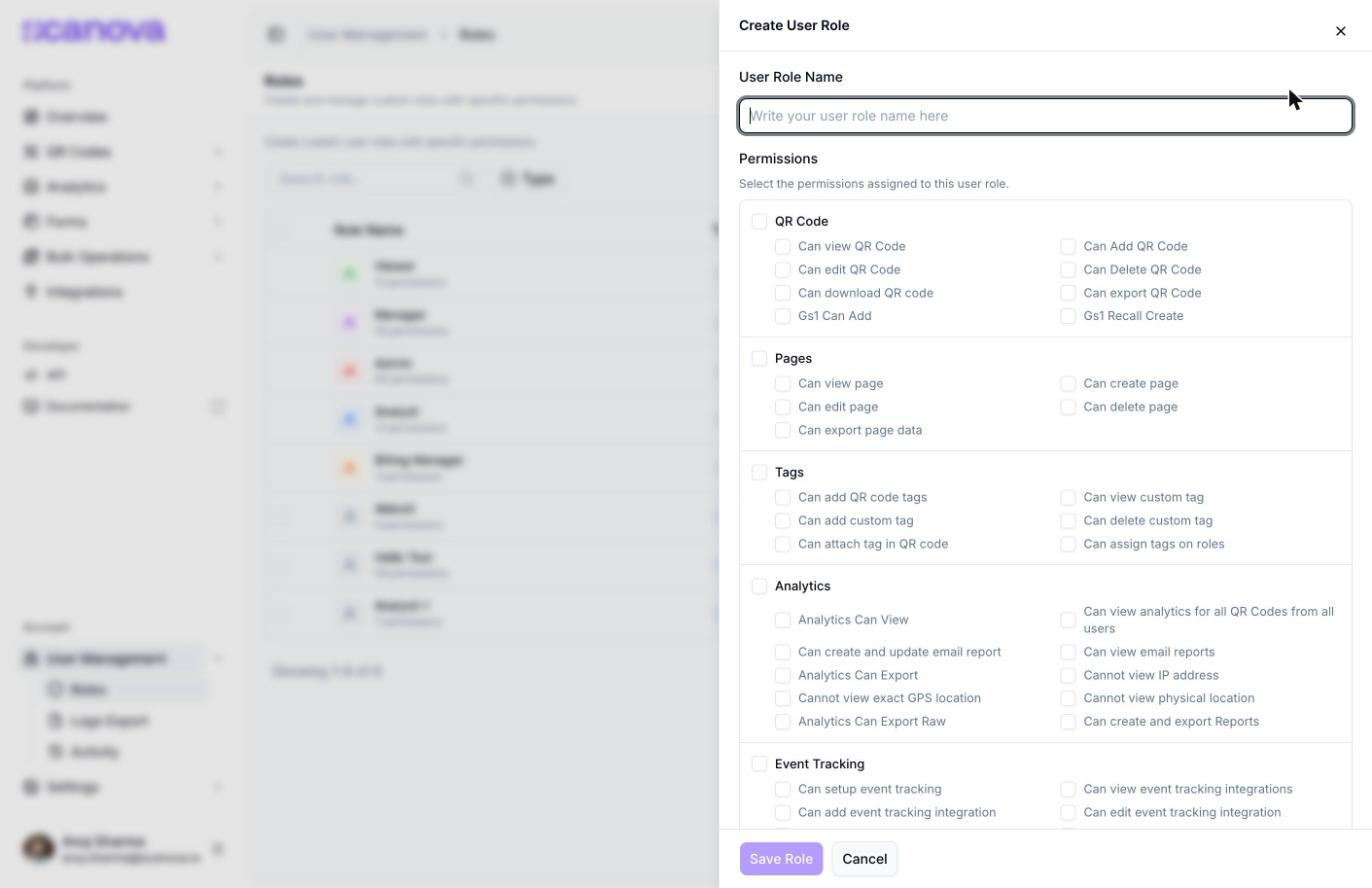1372x888 pixels.
Task: Tick Cannot view IP address
Action: tap(1068, 675)
